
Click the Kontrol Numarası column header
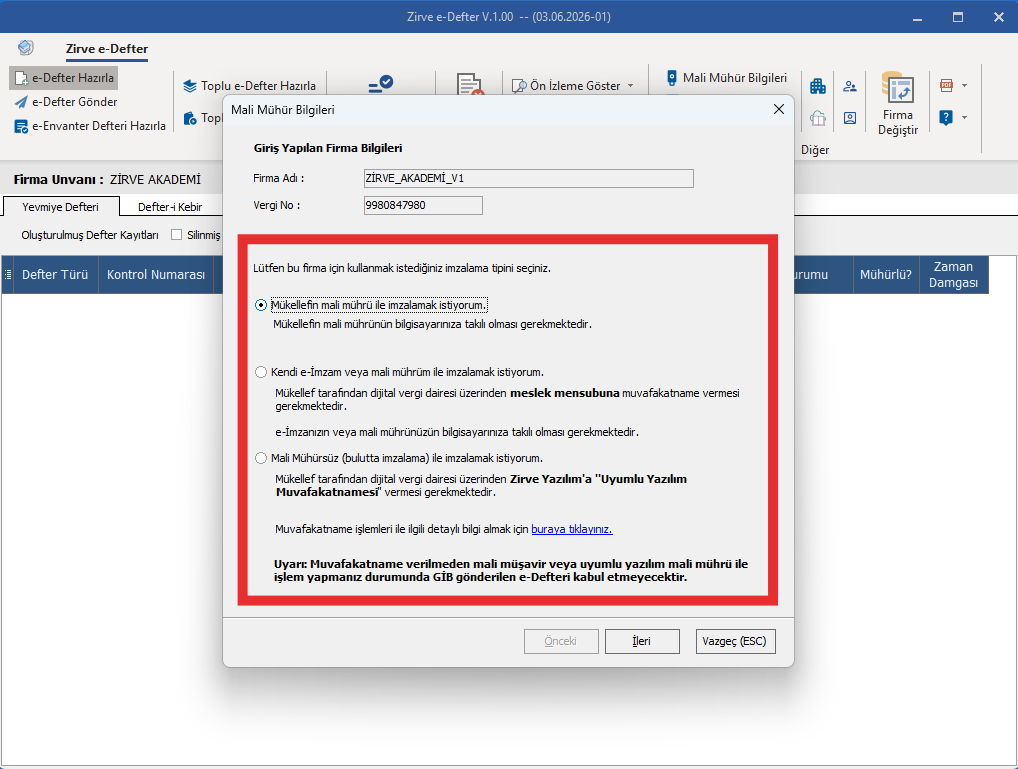pyautogui.click(x=156, y=275)
